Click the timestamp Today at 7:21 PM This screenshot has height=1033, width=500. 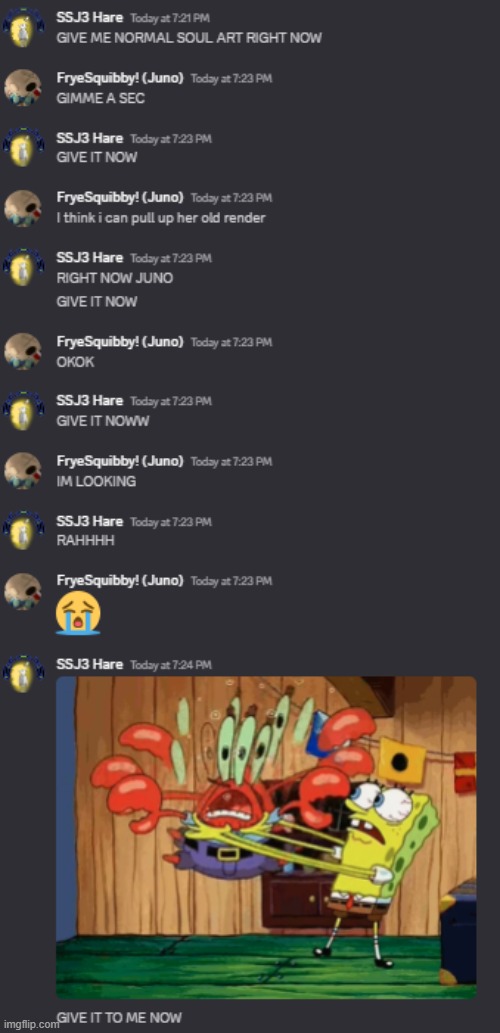pos(171,18)
